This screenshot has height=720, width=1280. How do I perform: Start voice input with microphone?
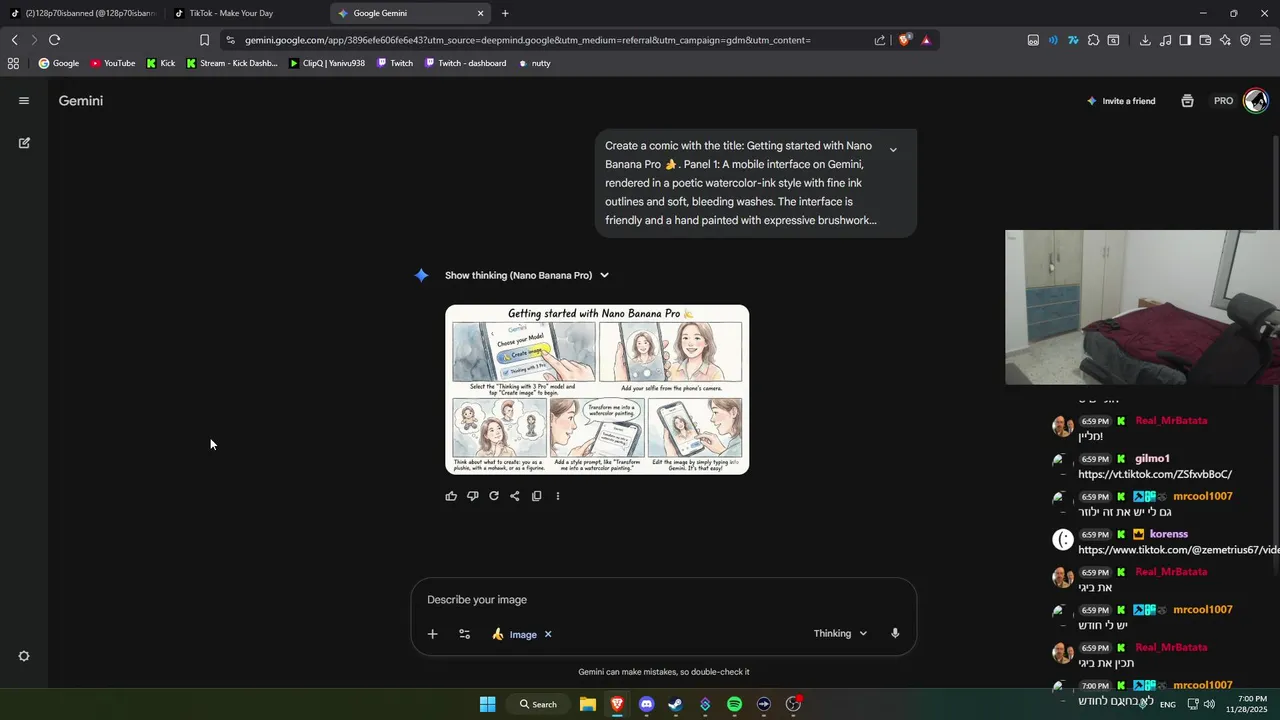[x=895, y=633]
